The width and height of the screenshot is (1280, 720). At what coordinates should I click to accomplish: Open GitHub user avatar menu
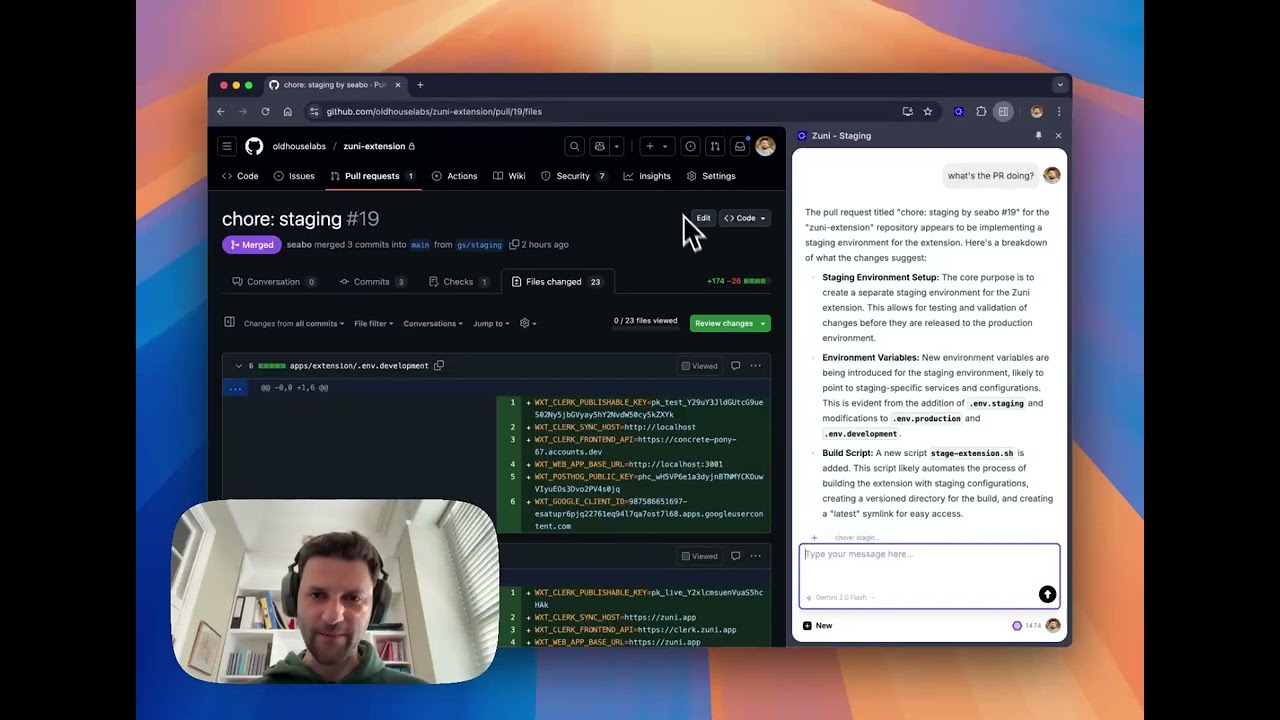(765, 146)
